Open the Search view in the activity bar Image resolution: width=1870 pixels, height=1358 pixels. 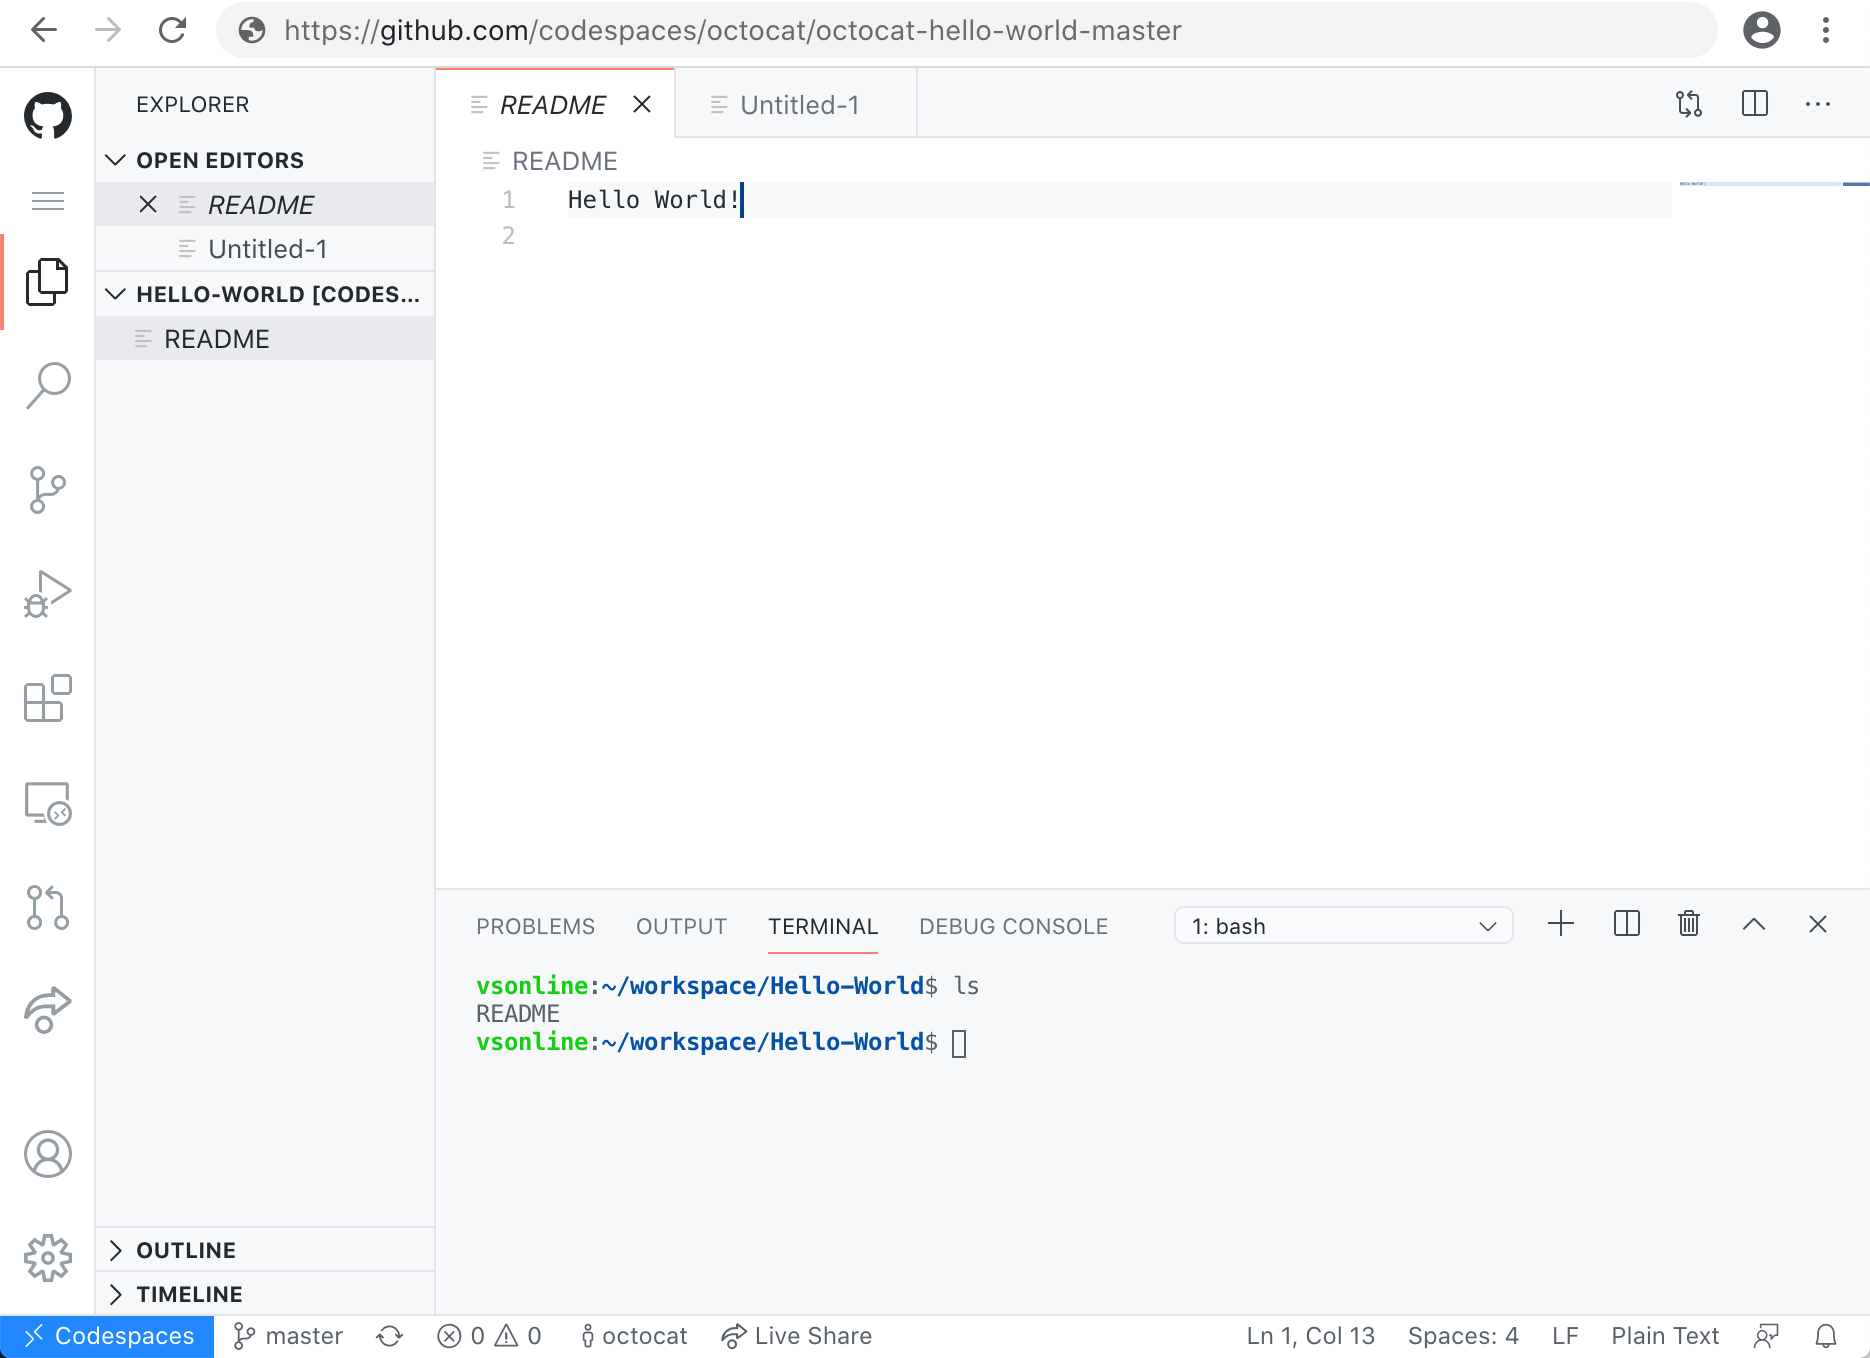(x=47, y=385)
